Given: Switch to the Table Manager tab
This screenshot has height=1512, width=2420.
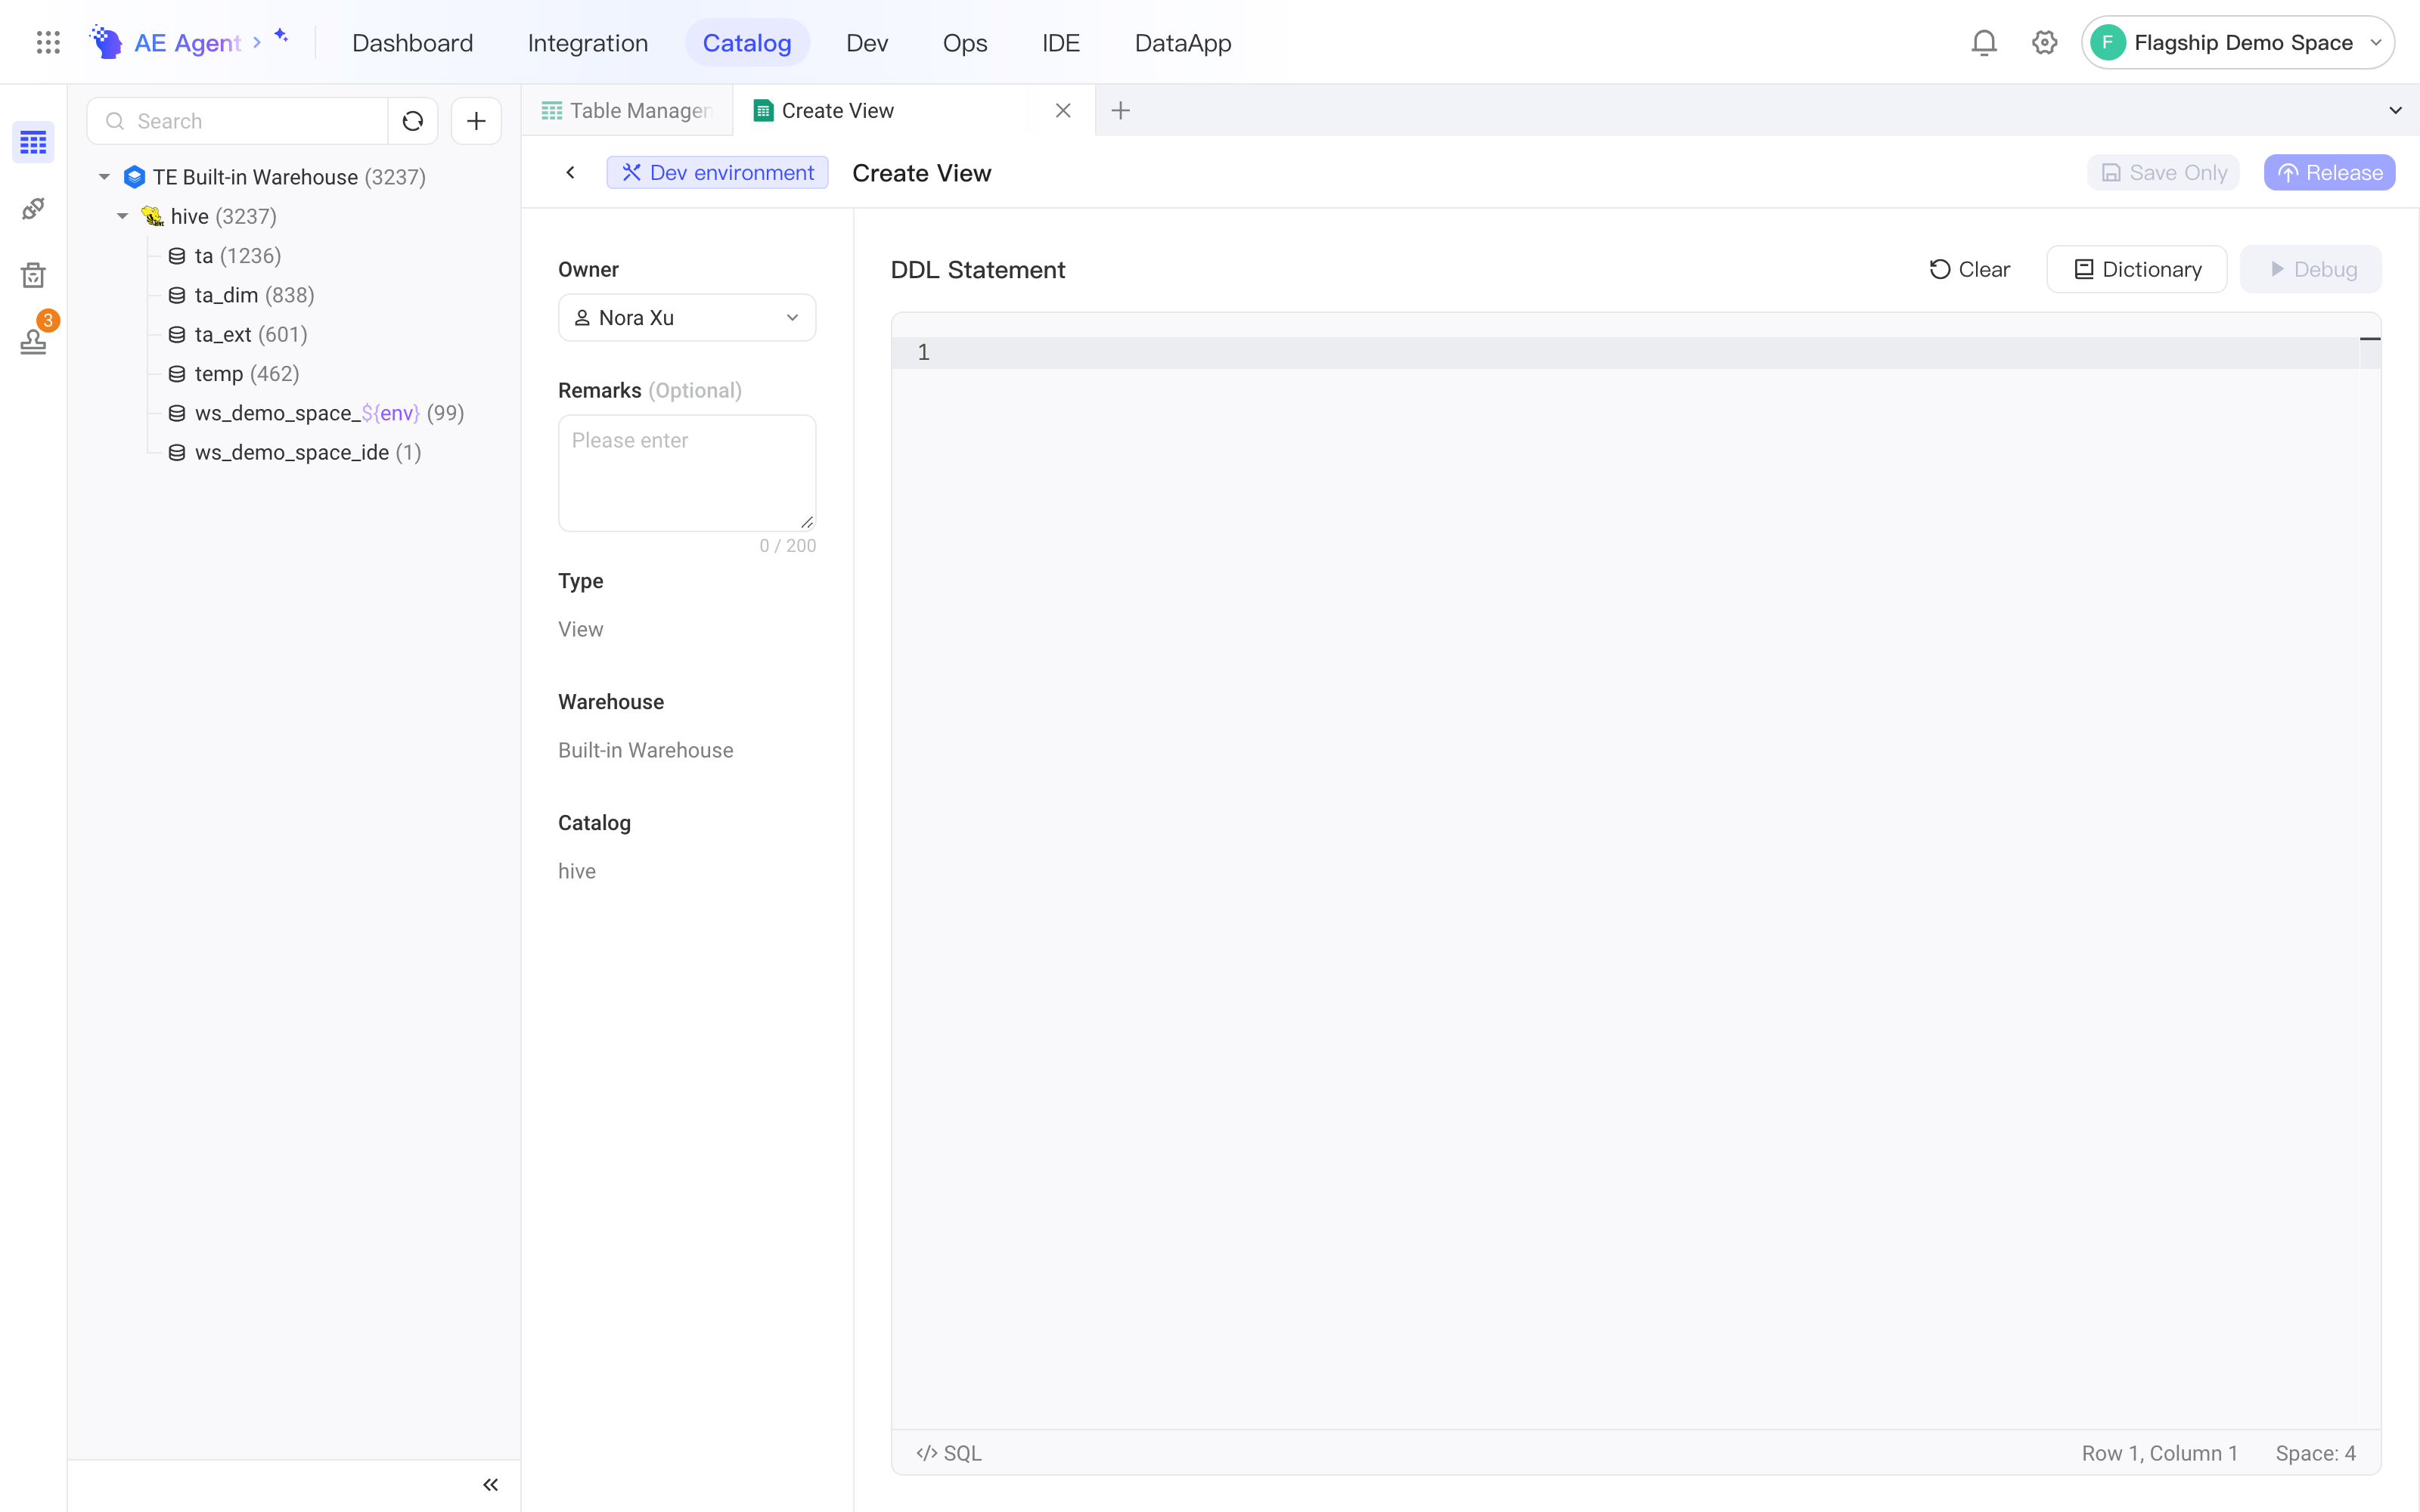Looking at the screenshot, I should pos(627,110).
